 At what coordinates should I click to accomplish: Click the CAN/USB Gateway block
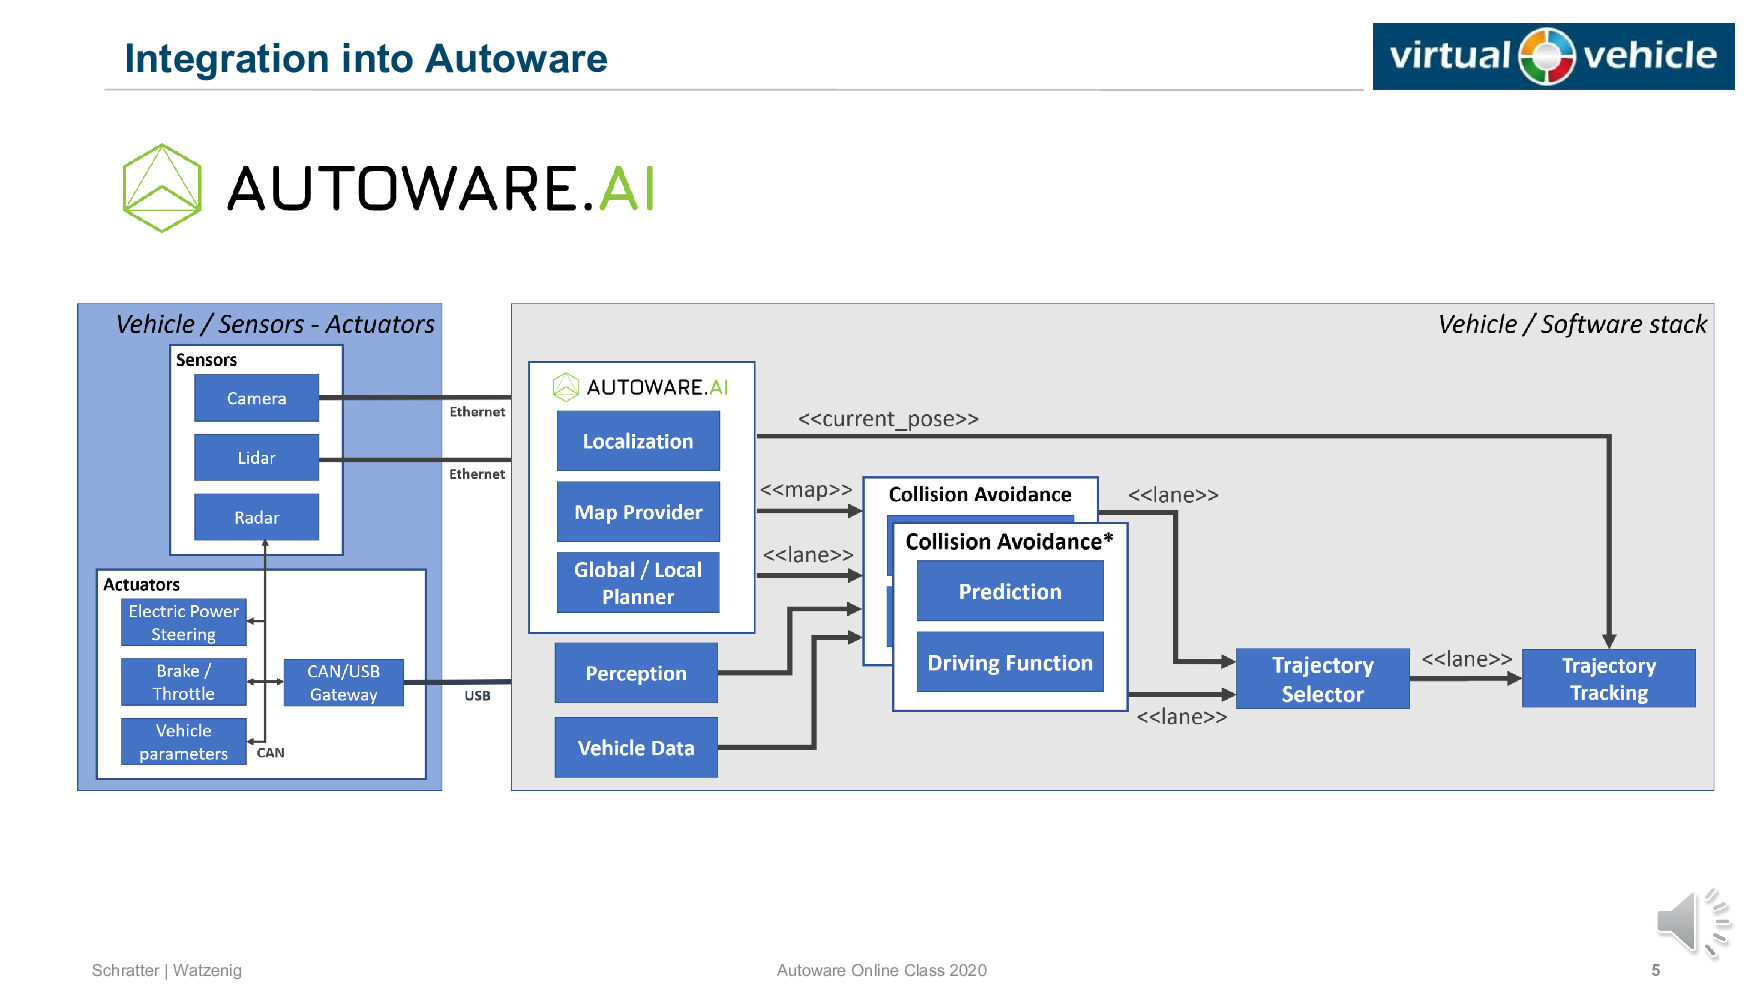(343, 683)
